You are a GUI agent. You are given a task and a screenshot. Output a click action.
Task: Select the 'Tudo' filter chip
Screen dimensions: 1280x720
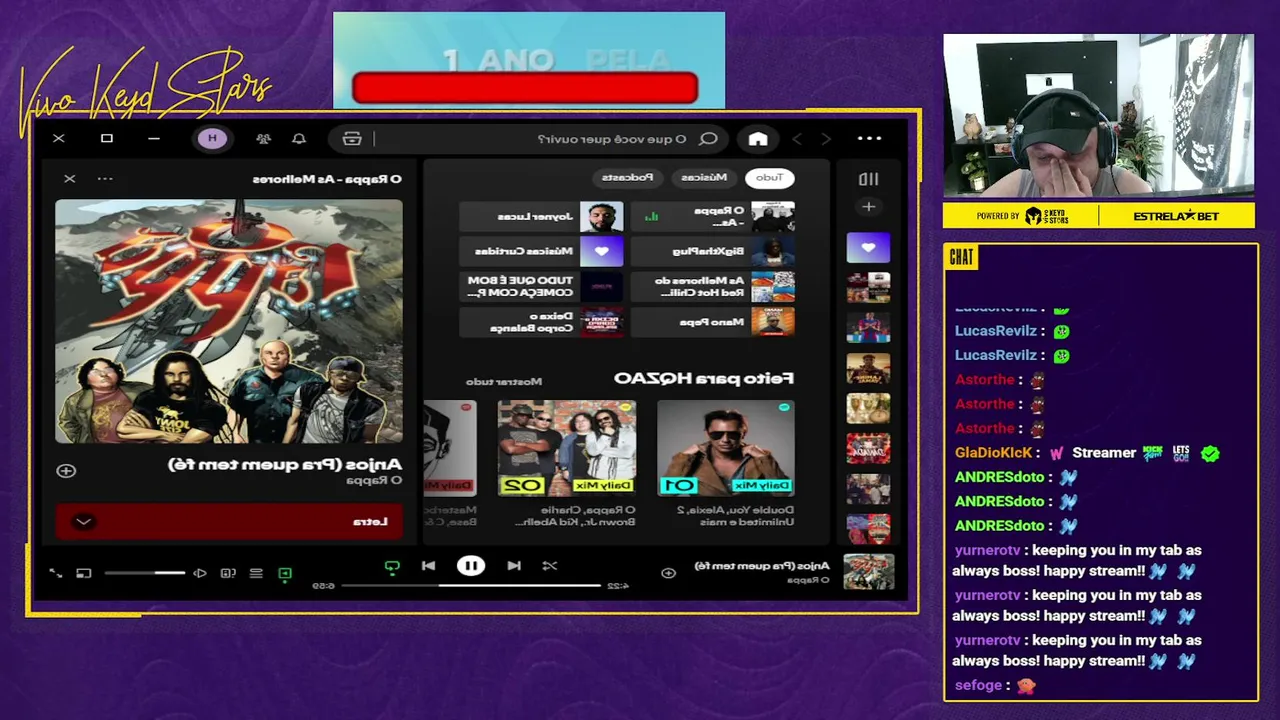[x=769, y=177]
